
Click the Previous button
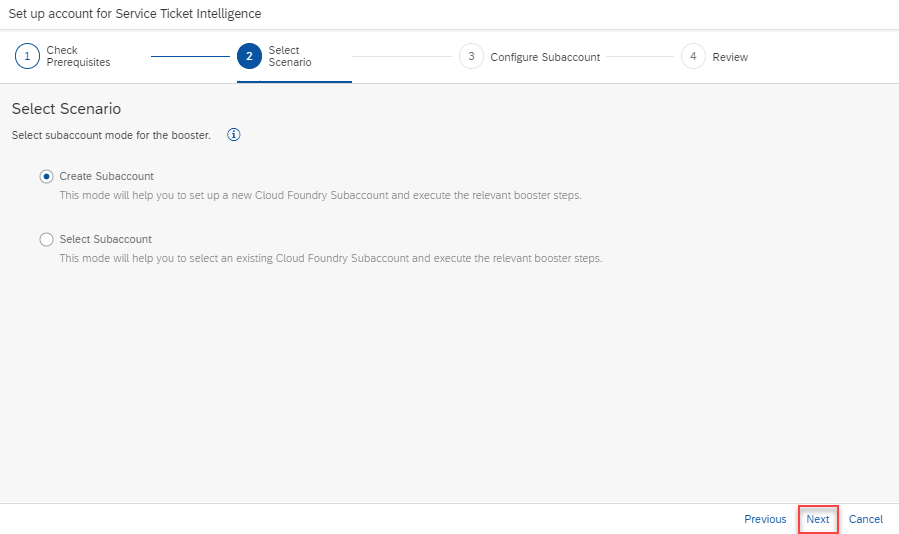coord(765,519)
